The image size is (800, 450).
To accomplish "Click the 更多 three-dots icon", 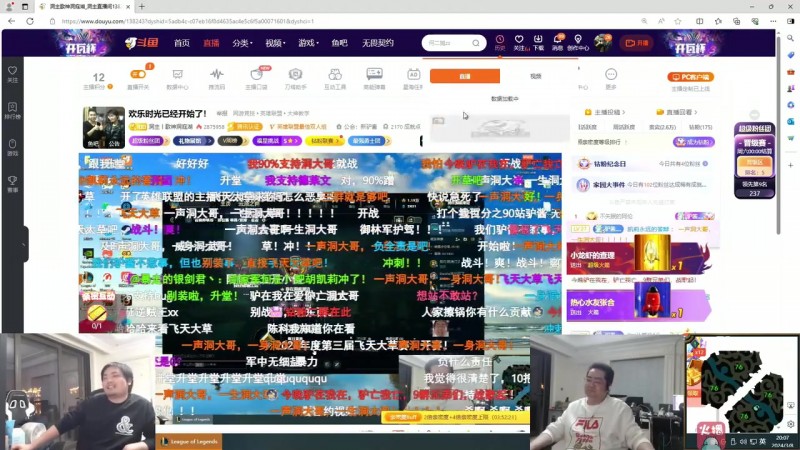I will click(611, 78).
